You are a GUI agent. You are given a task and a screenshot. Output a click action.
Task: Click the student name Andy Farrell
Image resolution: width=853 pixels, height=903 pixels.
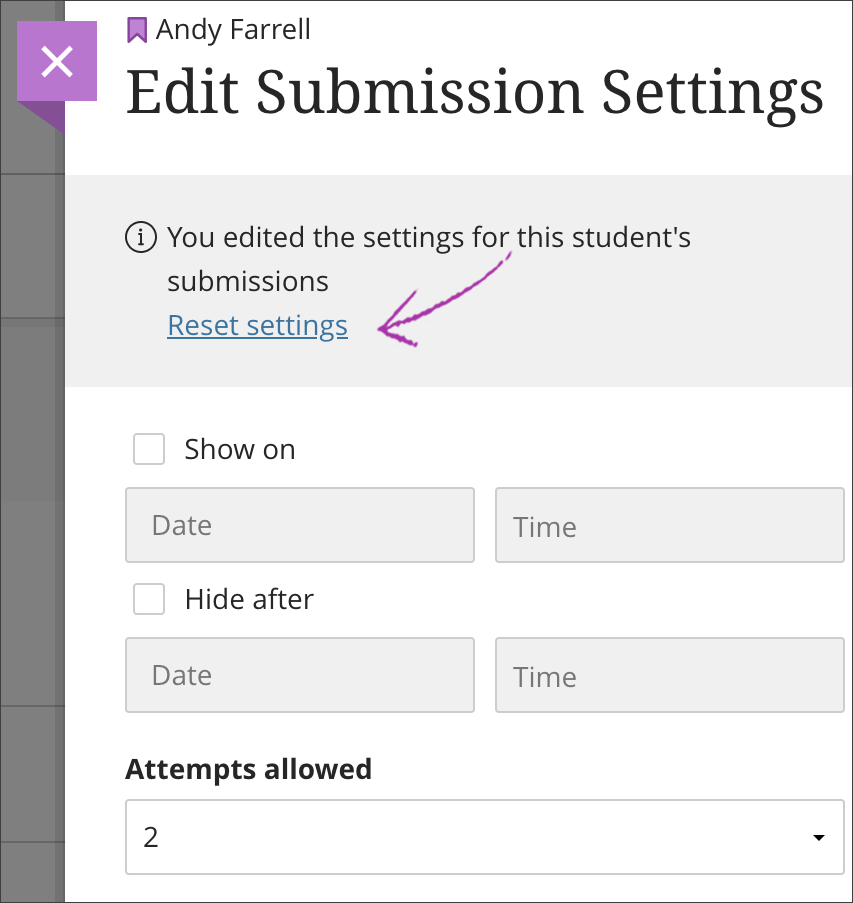[233, 30]
